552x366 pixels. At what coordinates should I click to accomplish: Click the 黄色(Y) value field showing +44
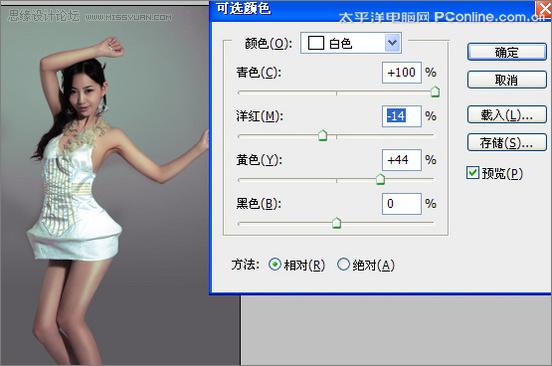coord(402,160)
